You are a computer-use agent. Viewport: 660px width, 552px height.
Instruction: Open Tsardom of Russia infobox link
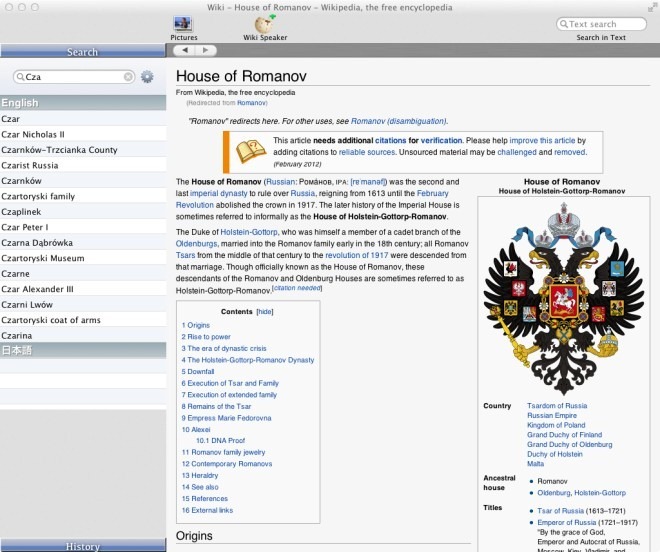click(557, 406)
